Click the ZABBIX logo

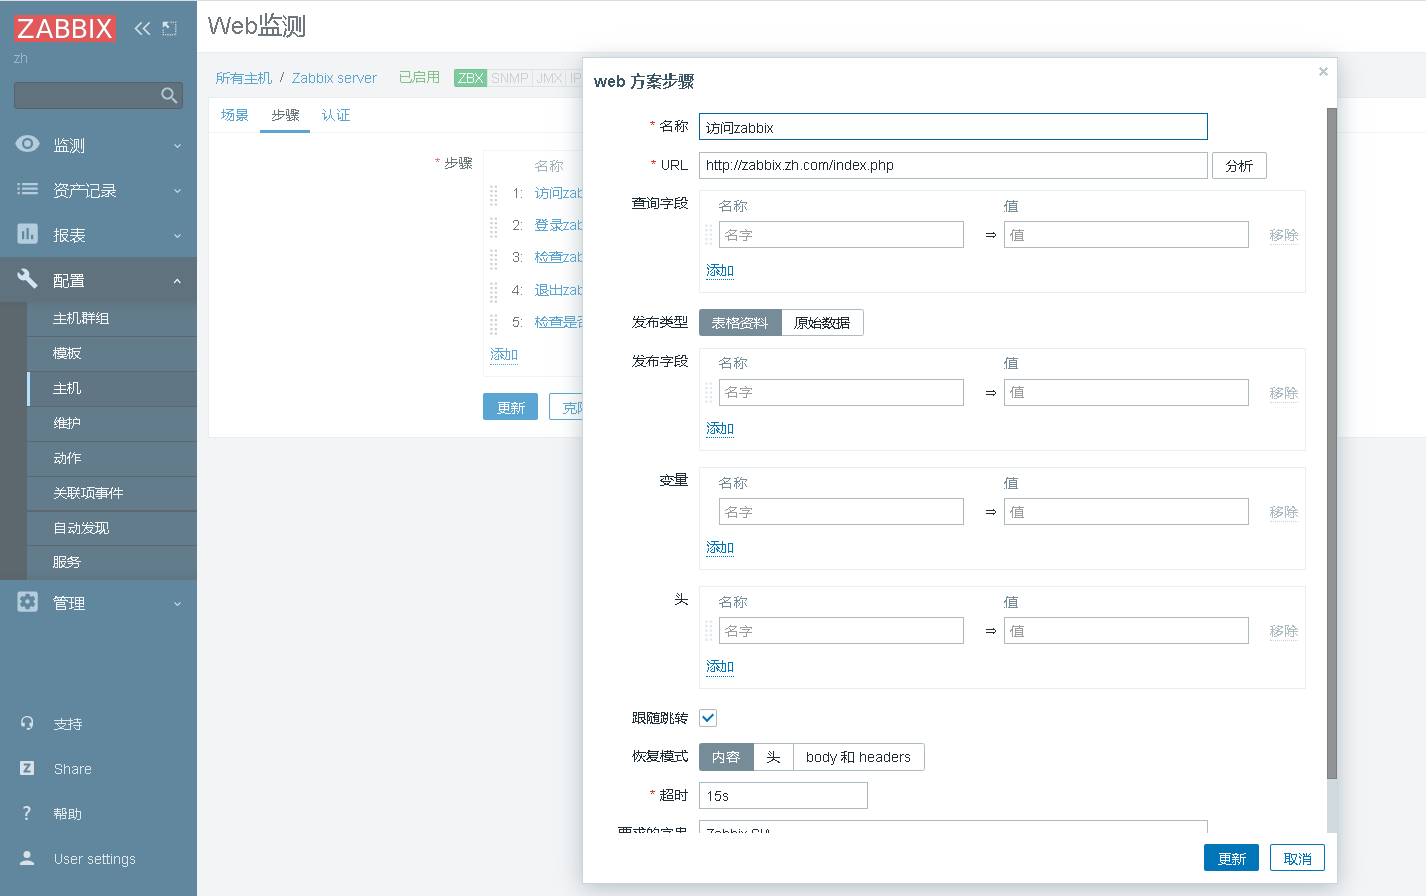coord(65,28)
